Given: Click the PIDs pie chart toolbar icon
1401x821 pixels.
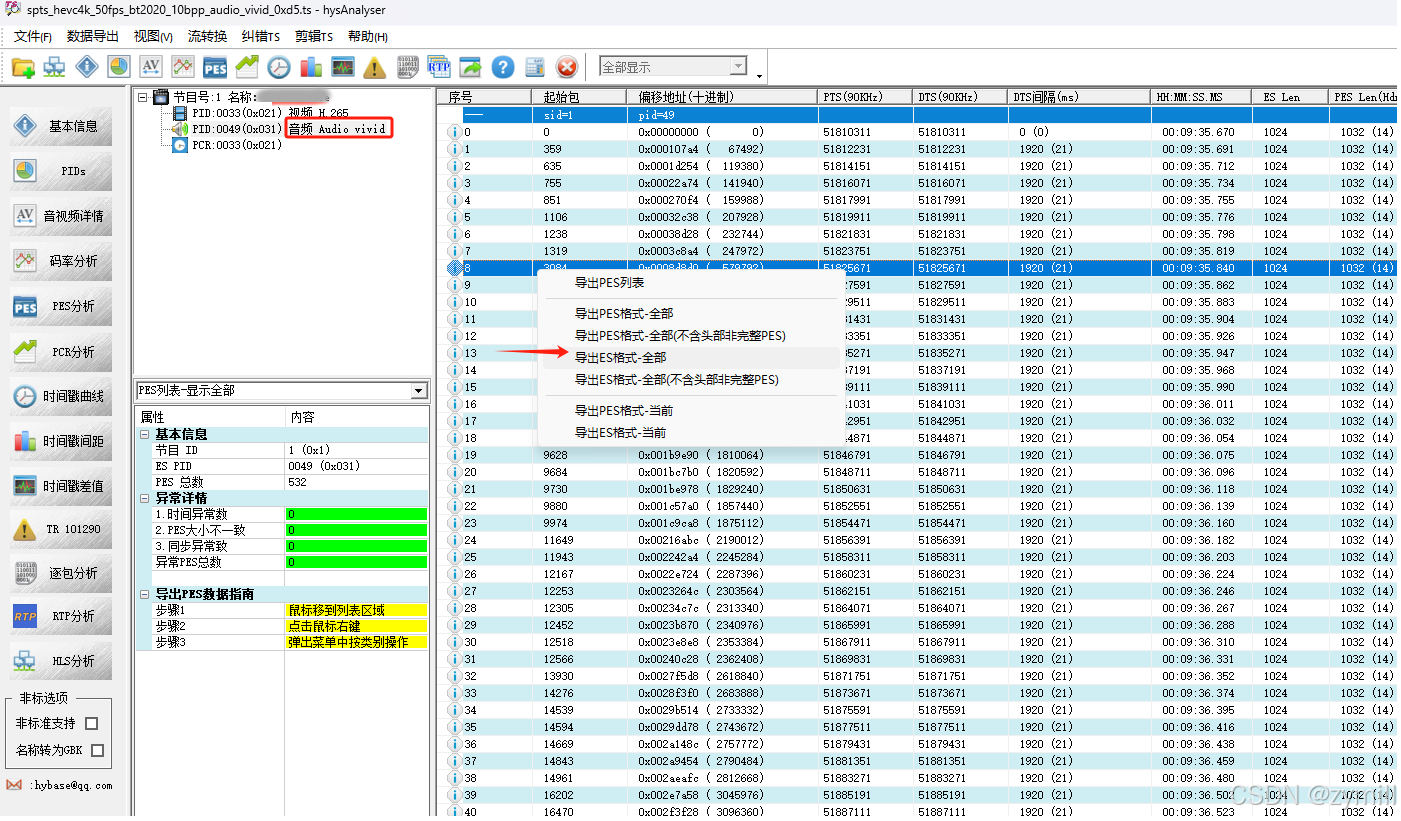Looking at the screenshot, I should tap(119, 67).
